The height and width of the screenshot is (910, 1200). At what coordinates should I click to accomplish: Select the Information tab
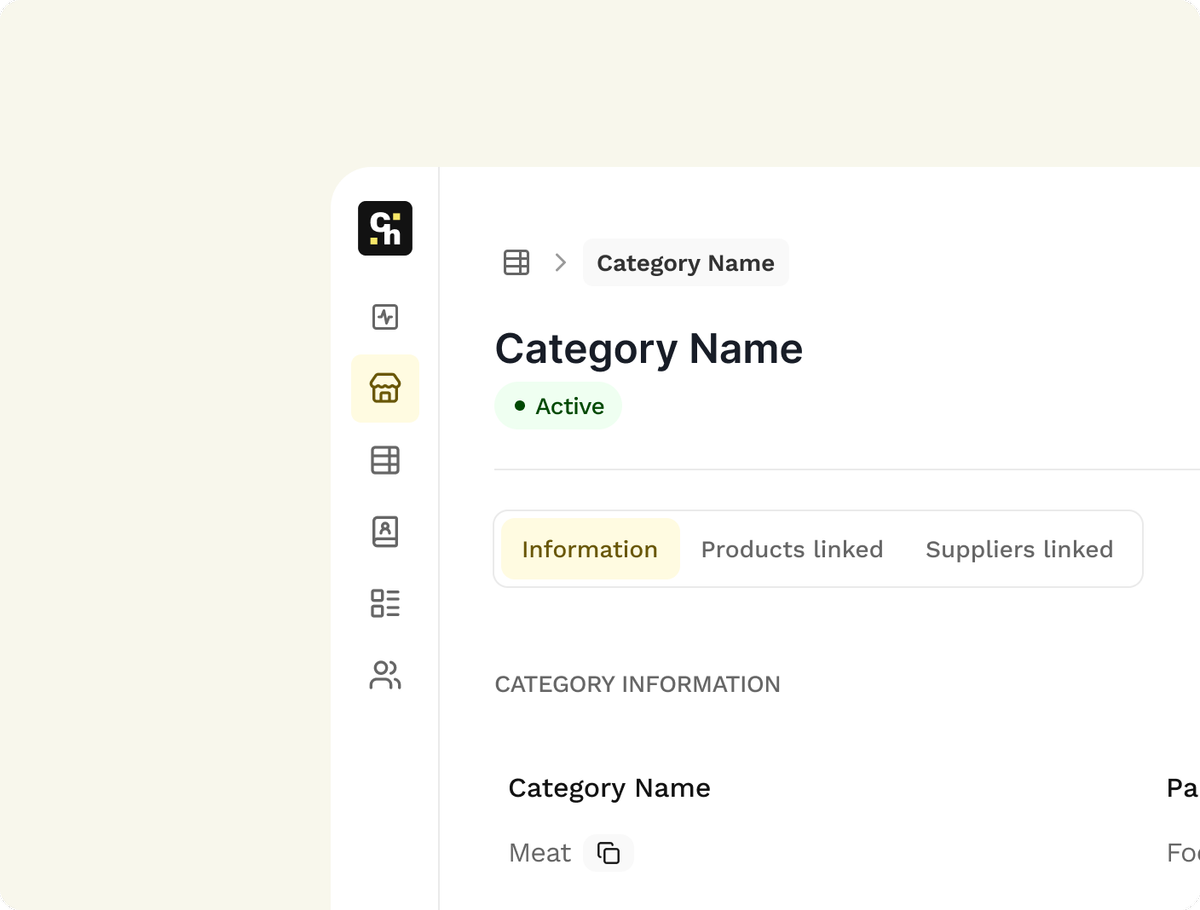[589, 549]
